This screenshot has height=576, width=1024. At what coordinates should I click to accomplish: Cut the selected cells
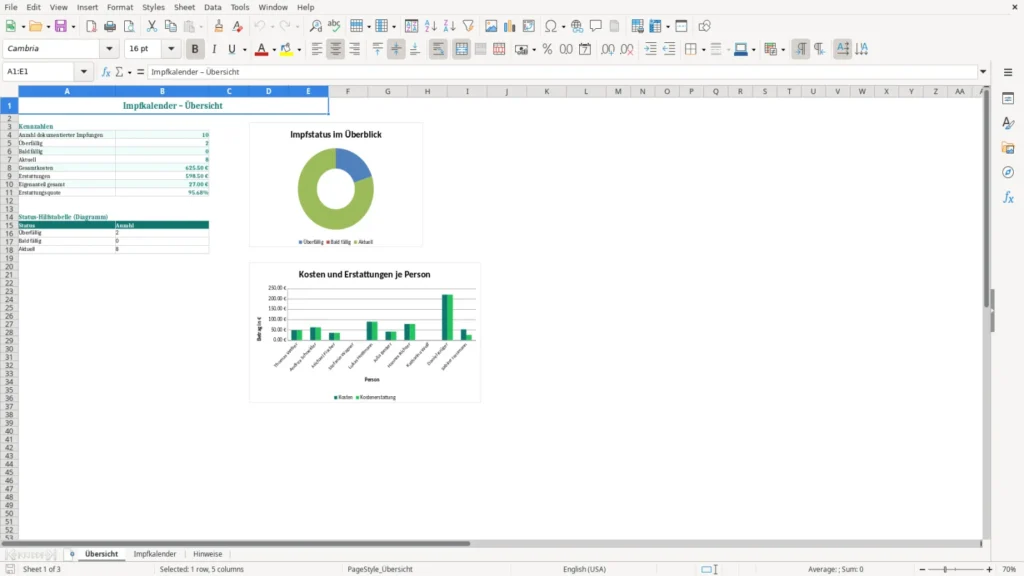(x=152, y=26)
